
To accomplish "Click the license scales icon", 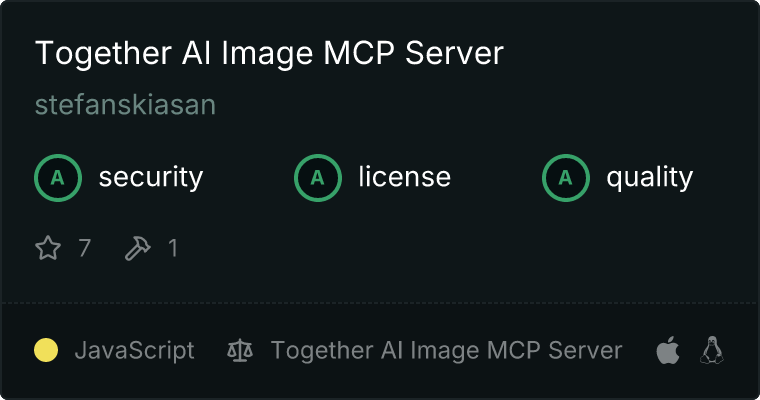I will pos(240,351).
